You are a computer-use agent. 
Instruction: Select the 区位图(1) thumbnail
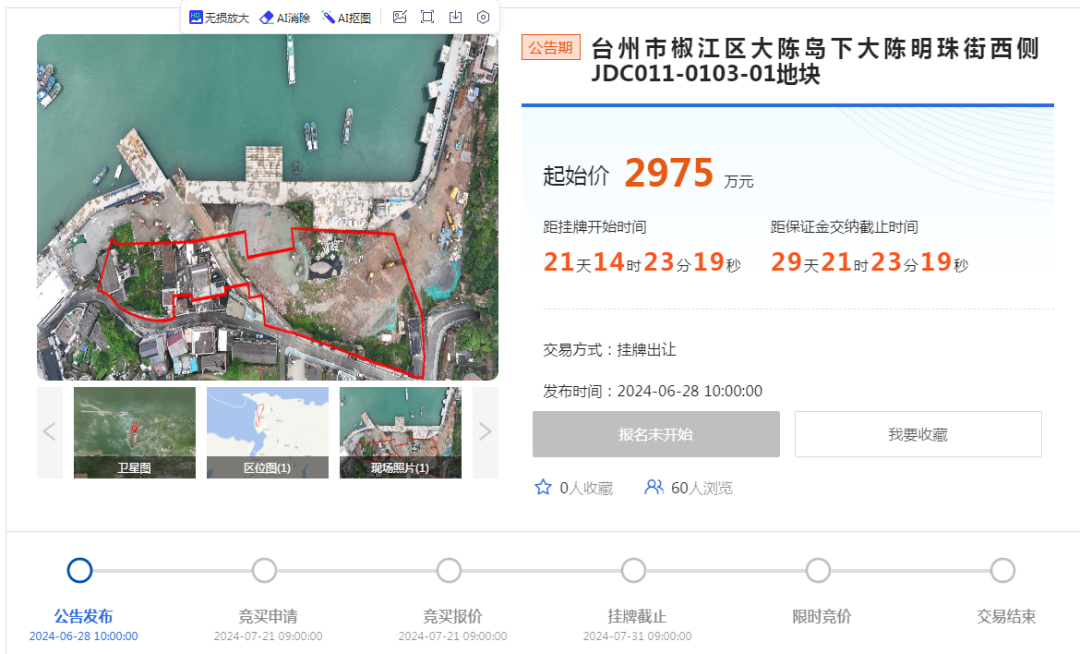click(267, 432)
